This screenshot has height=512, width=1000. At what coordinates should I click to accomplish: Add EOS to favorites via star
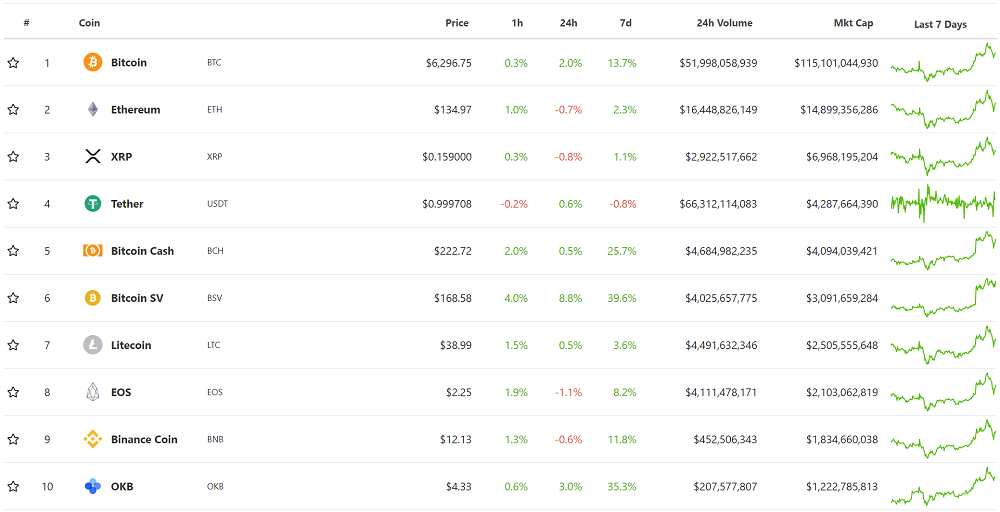(x=13, y=392)
